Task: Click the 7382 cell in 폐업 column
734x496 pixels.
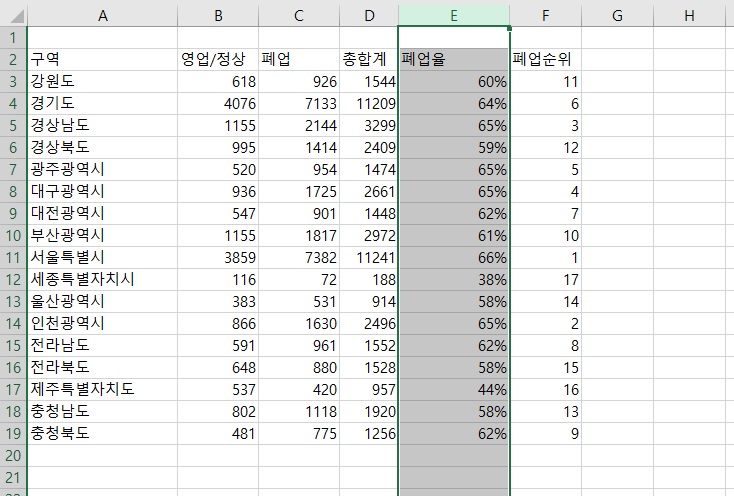Action: click(x=299, y=258)
